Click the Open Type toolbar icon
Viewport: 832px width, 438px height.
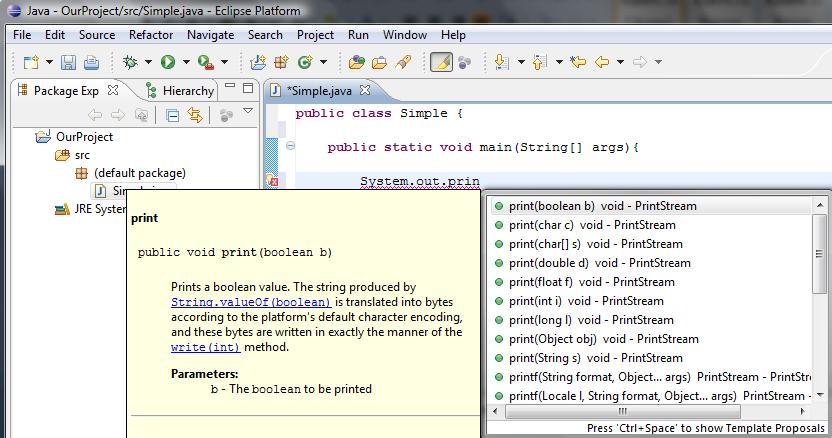coord(357,62)
